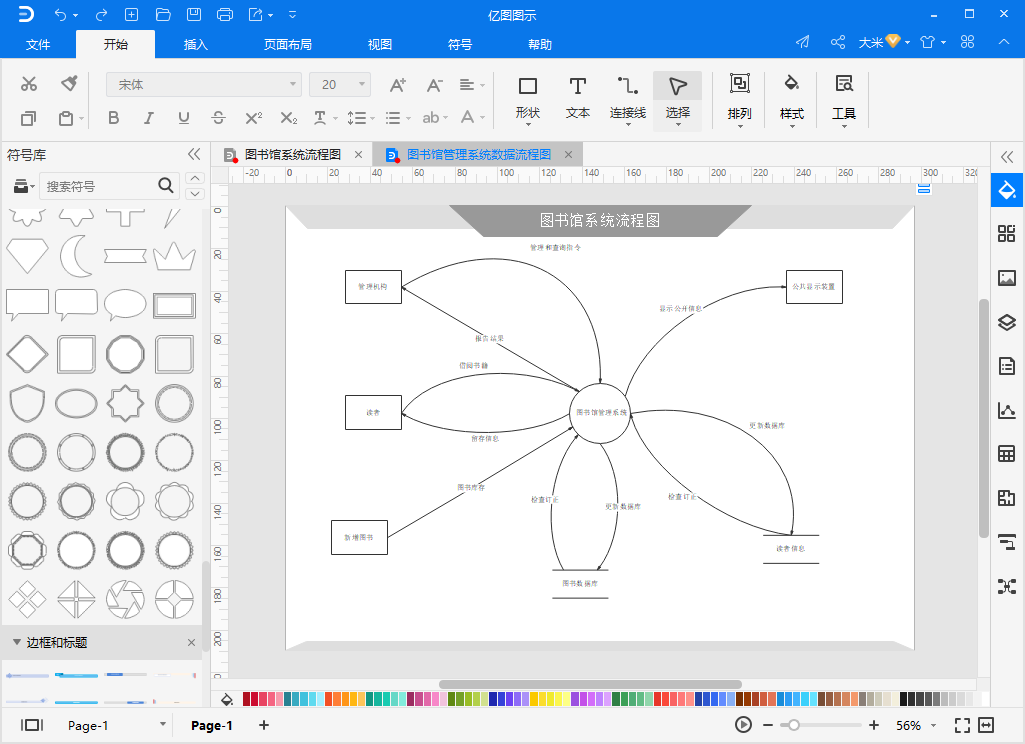Select the Text (文本) tool
The width and height of the screenshot is (1025, 744).
[x=577, y=98]
